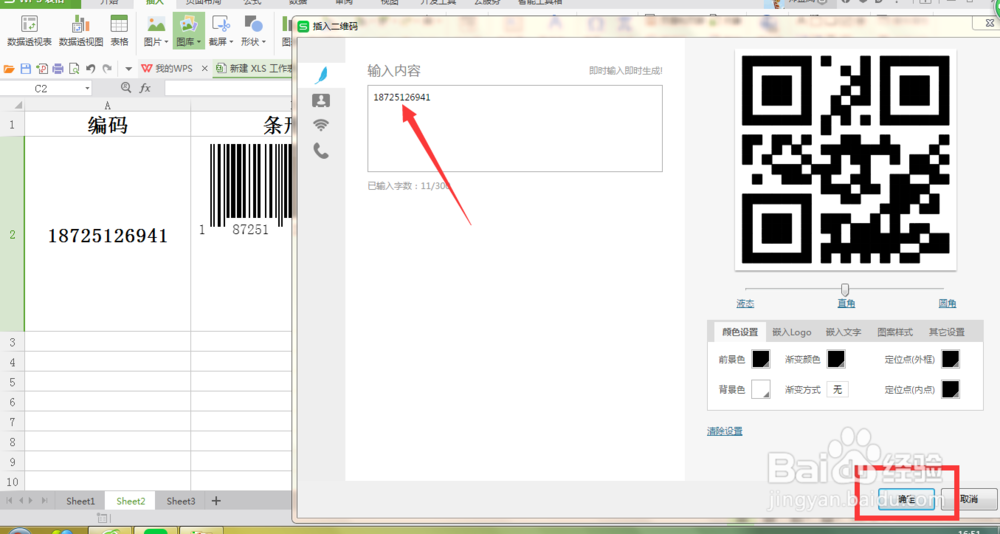Select row 2 header
Viewport: 1000px width, 534px height.
pyautogui.click(x=12, y=235)
